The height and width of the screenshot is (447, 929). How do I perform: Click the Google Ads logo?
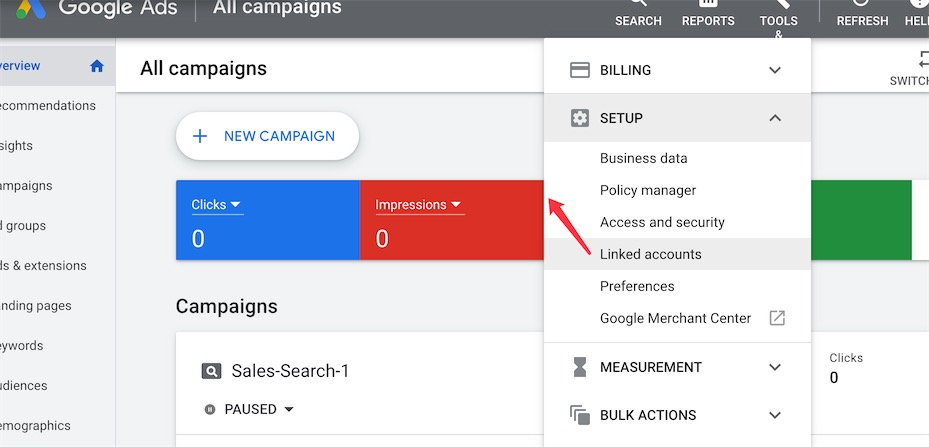pyautogui.click(x=31, y=8)
